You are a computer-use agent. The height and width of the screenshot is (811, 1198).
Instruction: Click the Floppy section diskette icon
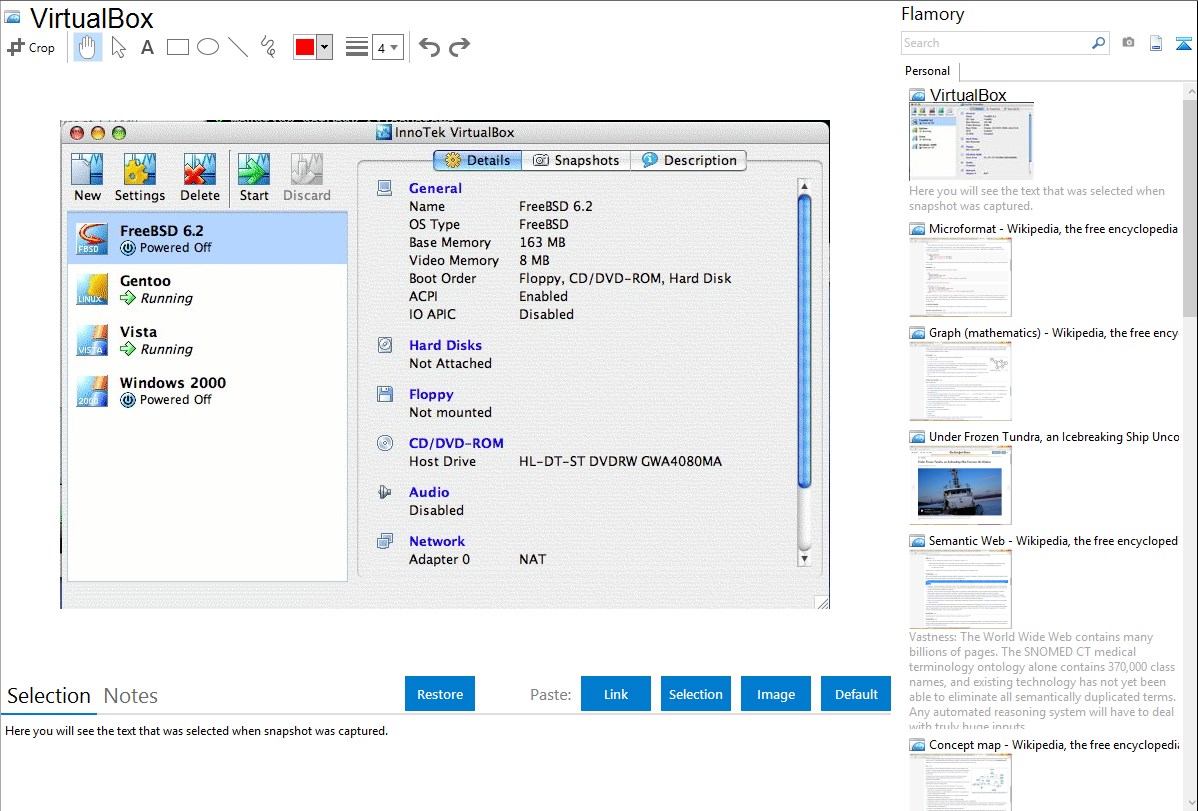[x=385, y=394]
